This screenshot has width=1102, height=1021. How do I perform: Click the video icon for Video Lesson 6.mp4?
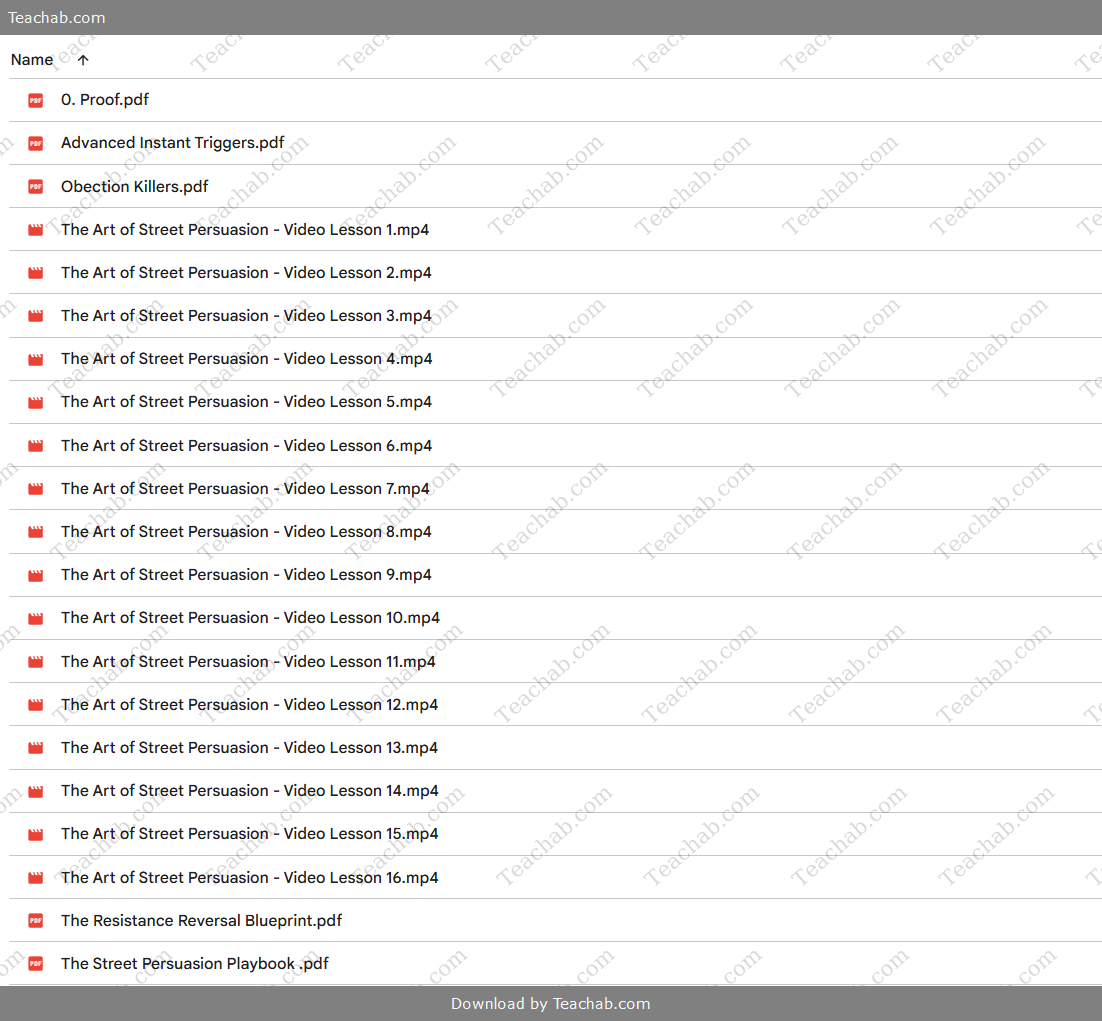[x=36, y=446]
